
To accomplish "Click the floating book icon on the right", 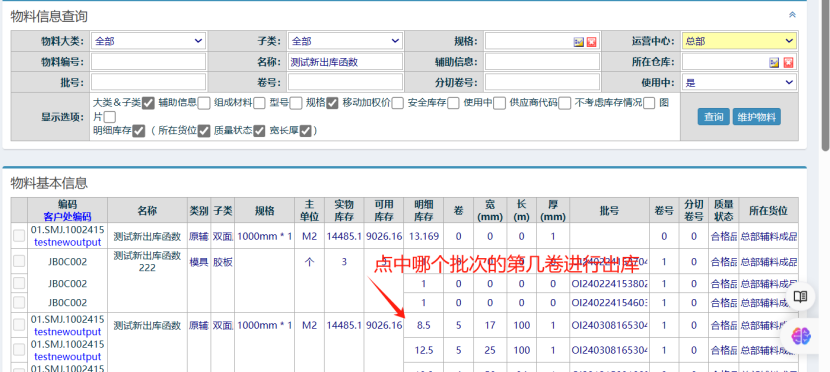I will tap(800, 296).
